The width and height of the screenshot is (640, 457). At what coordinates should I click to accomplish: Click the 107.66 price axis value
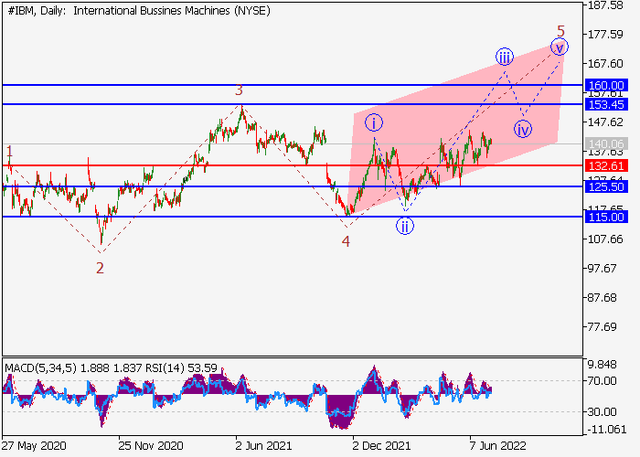(x=606, y=239)
